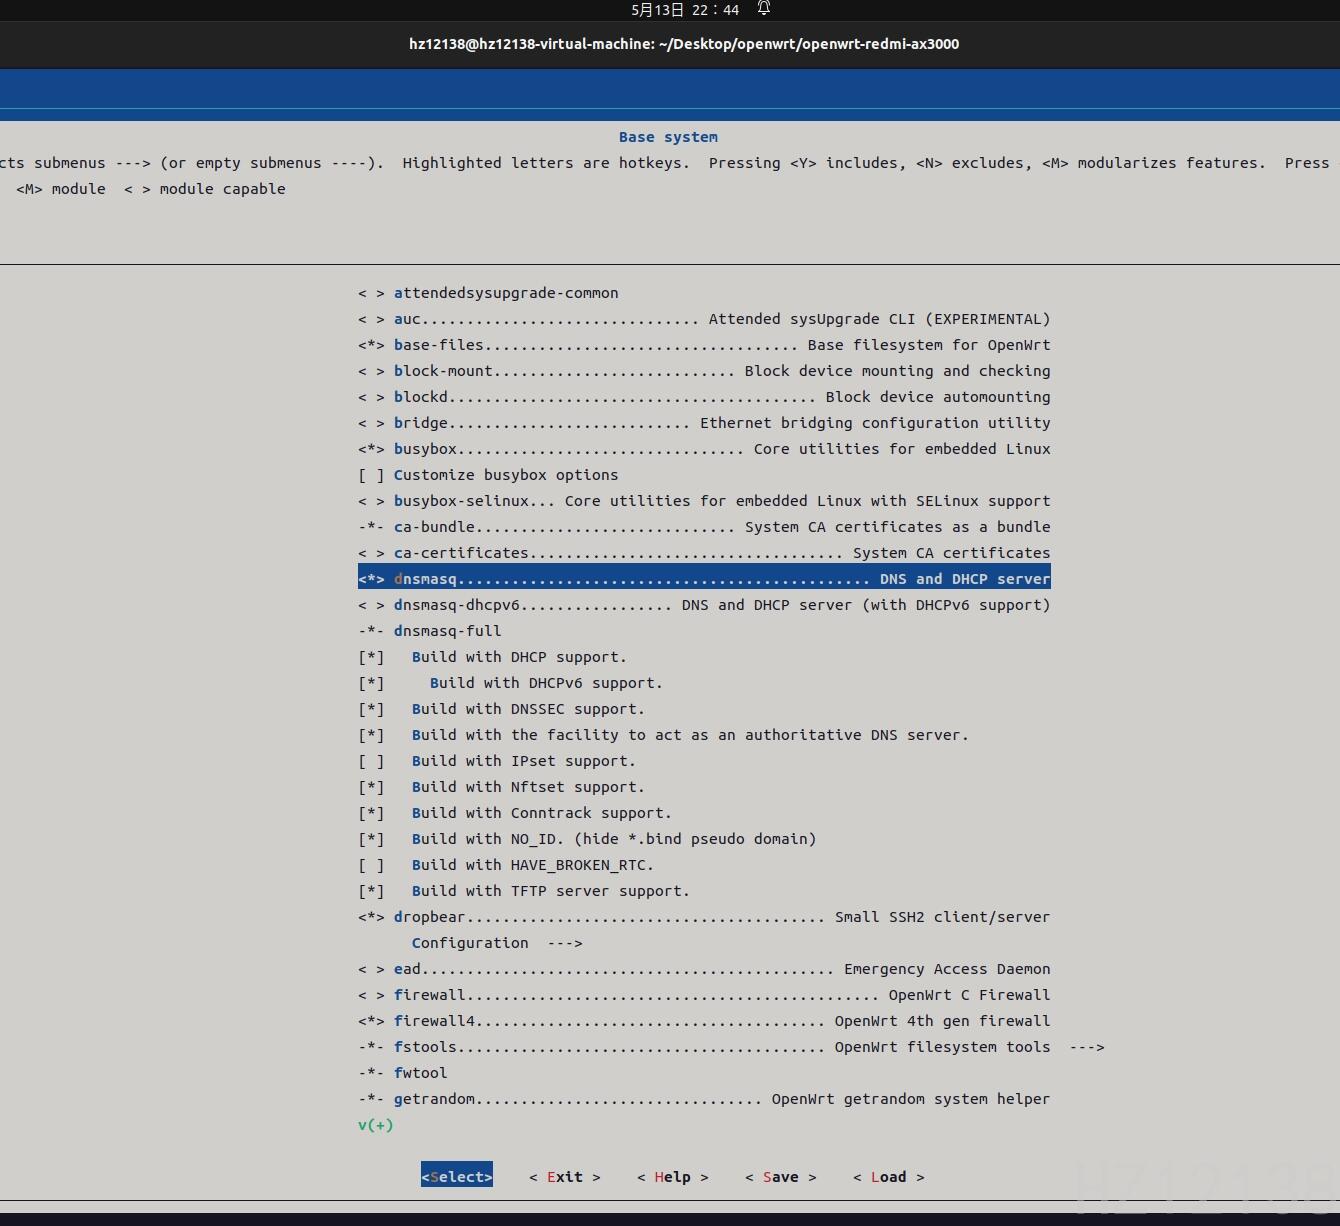Click the Save button
1340x1226 pixels.
[x=781, y=1177]
